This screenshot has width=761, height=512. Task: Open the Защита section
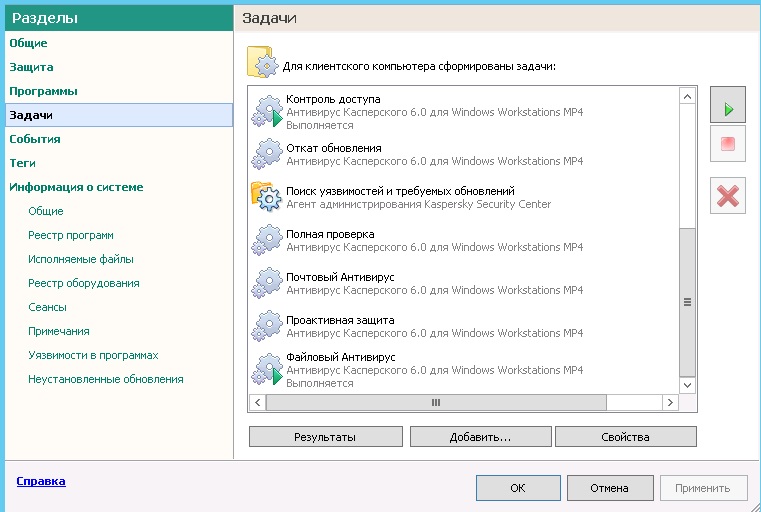point(32,67)
